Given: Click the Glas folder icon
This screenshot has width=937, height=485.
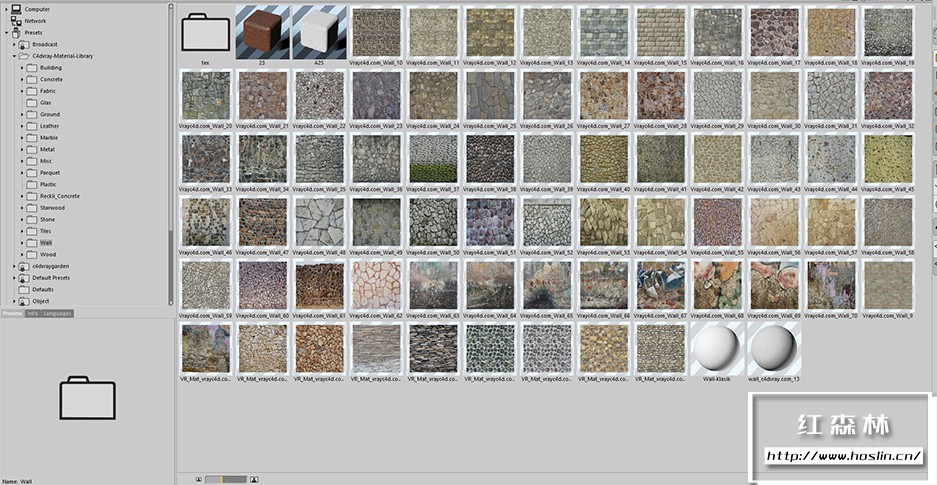Looking at the screenshot, I should [x=32, y=103].
